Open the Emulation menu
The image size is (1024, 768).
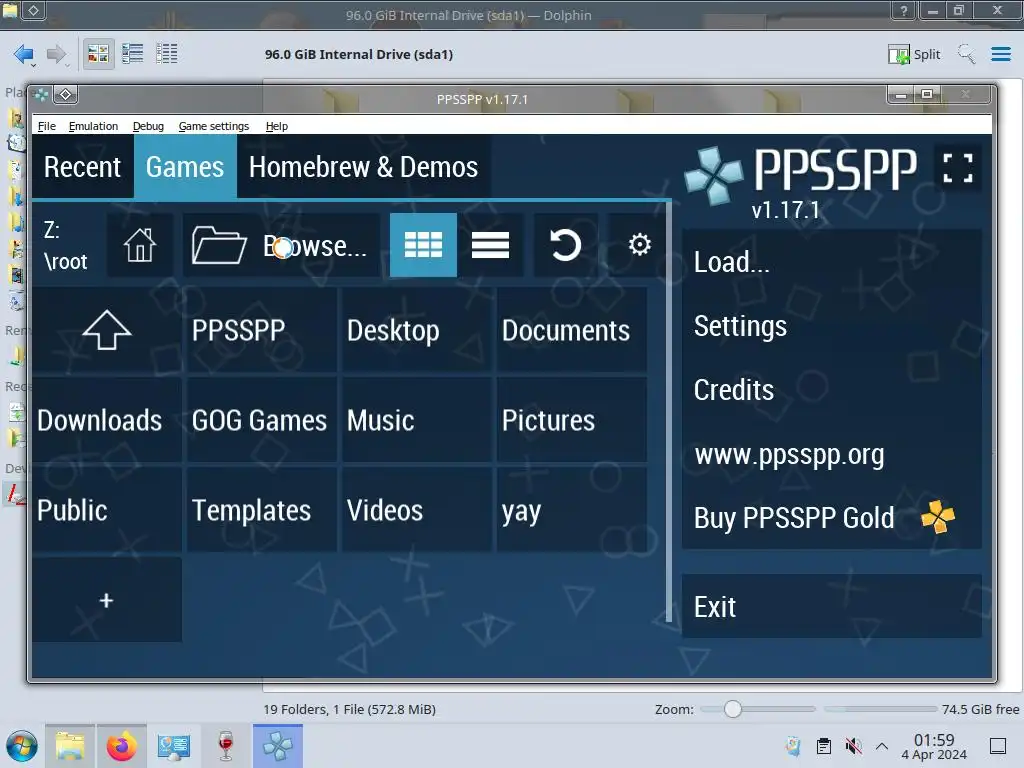point(93,126)
